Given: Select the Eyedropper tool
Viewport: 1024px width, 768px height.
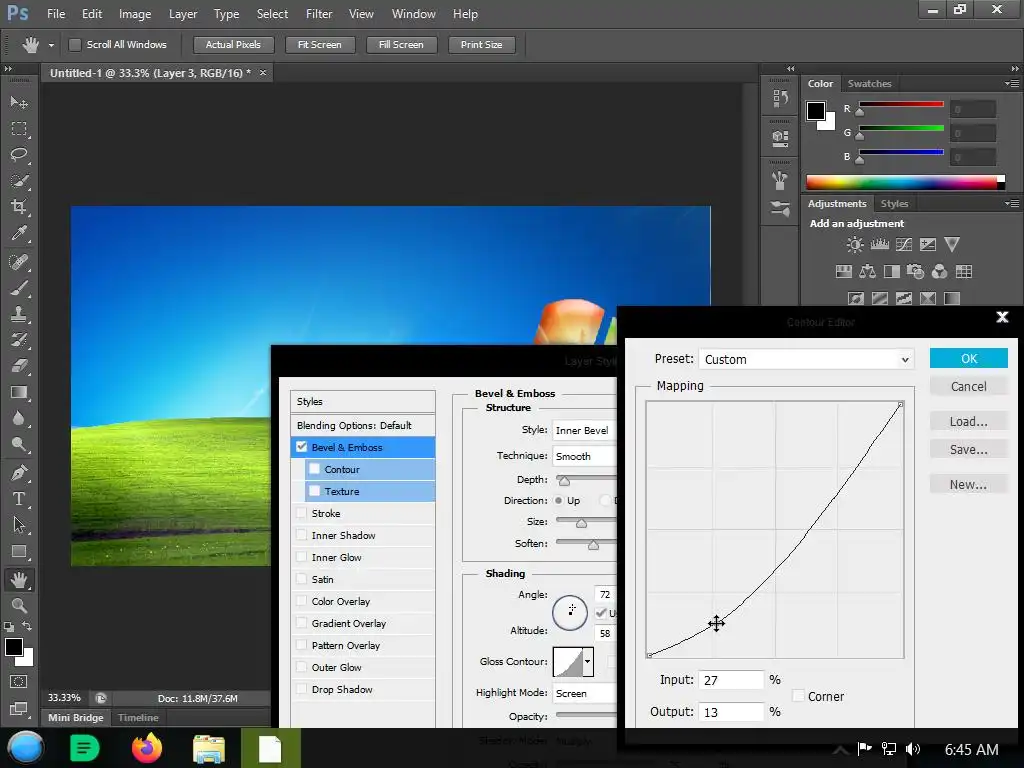Looking at the screenshot, I should [x=19, y=233].
